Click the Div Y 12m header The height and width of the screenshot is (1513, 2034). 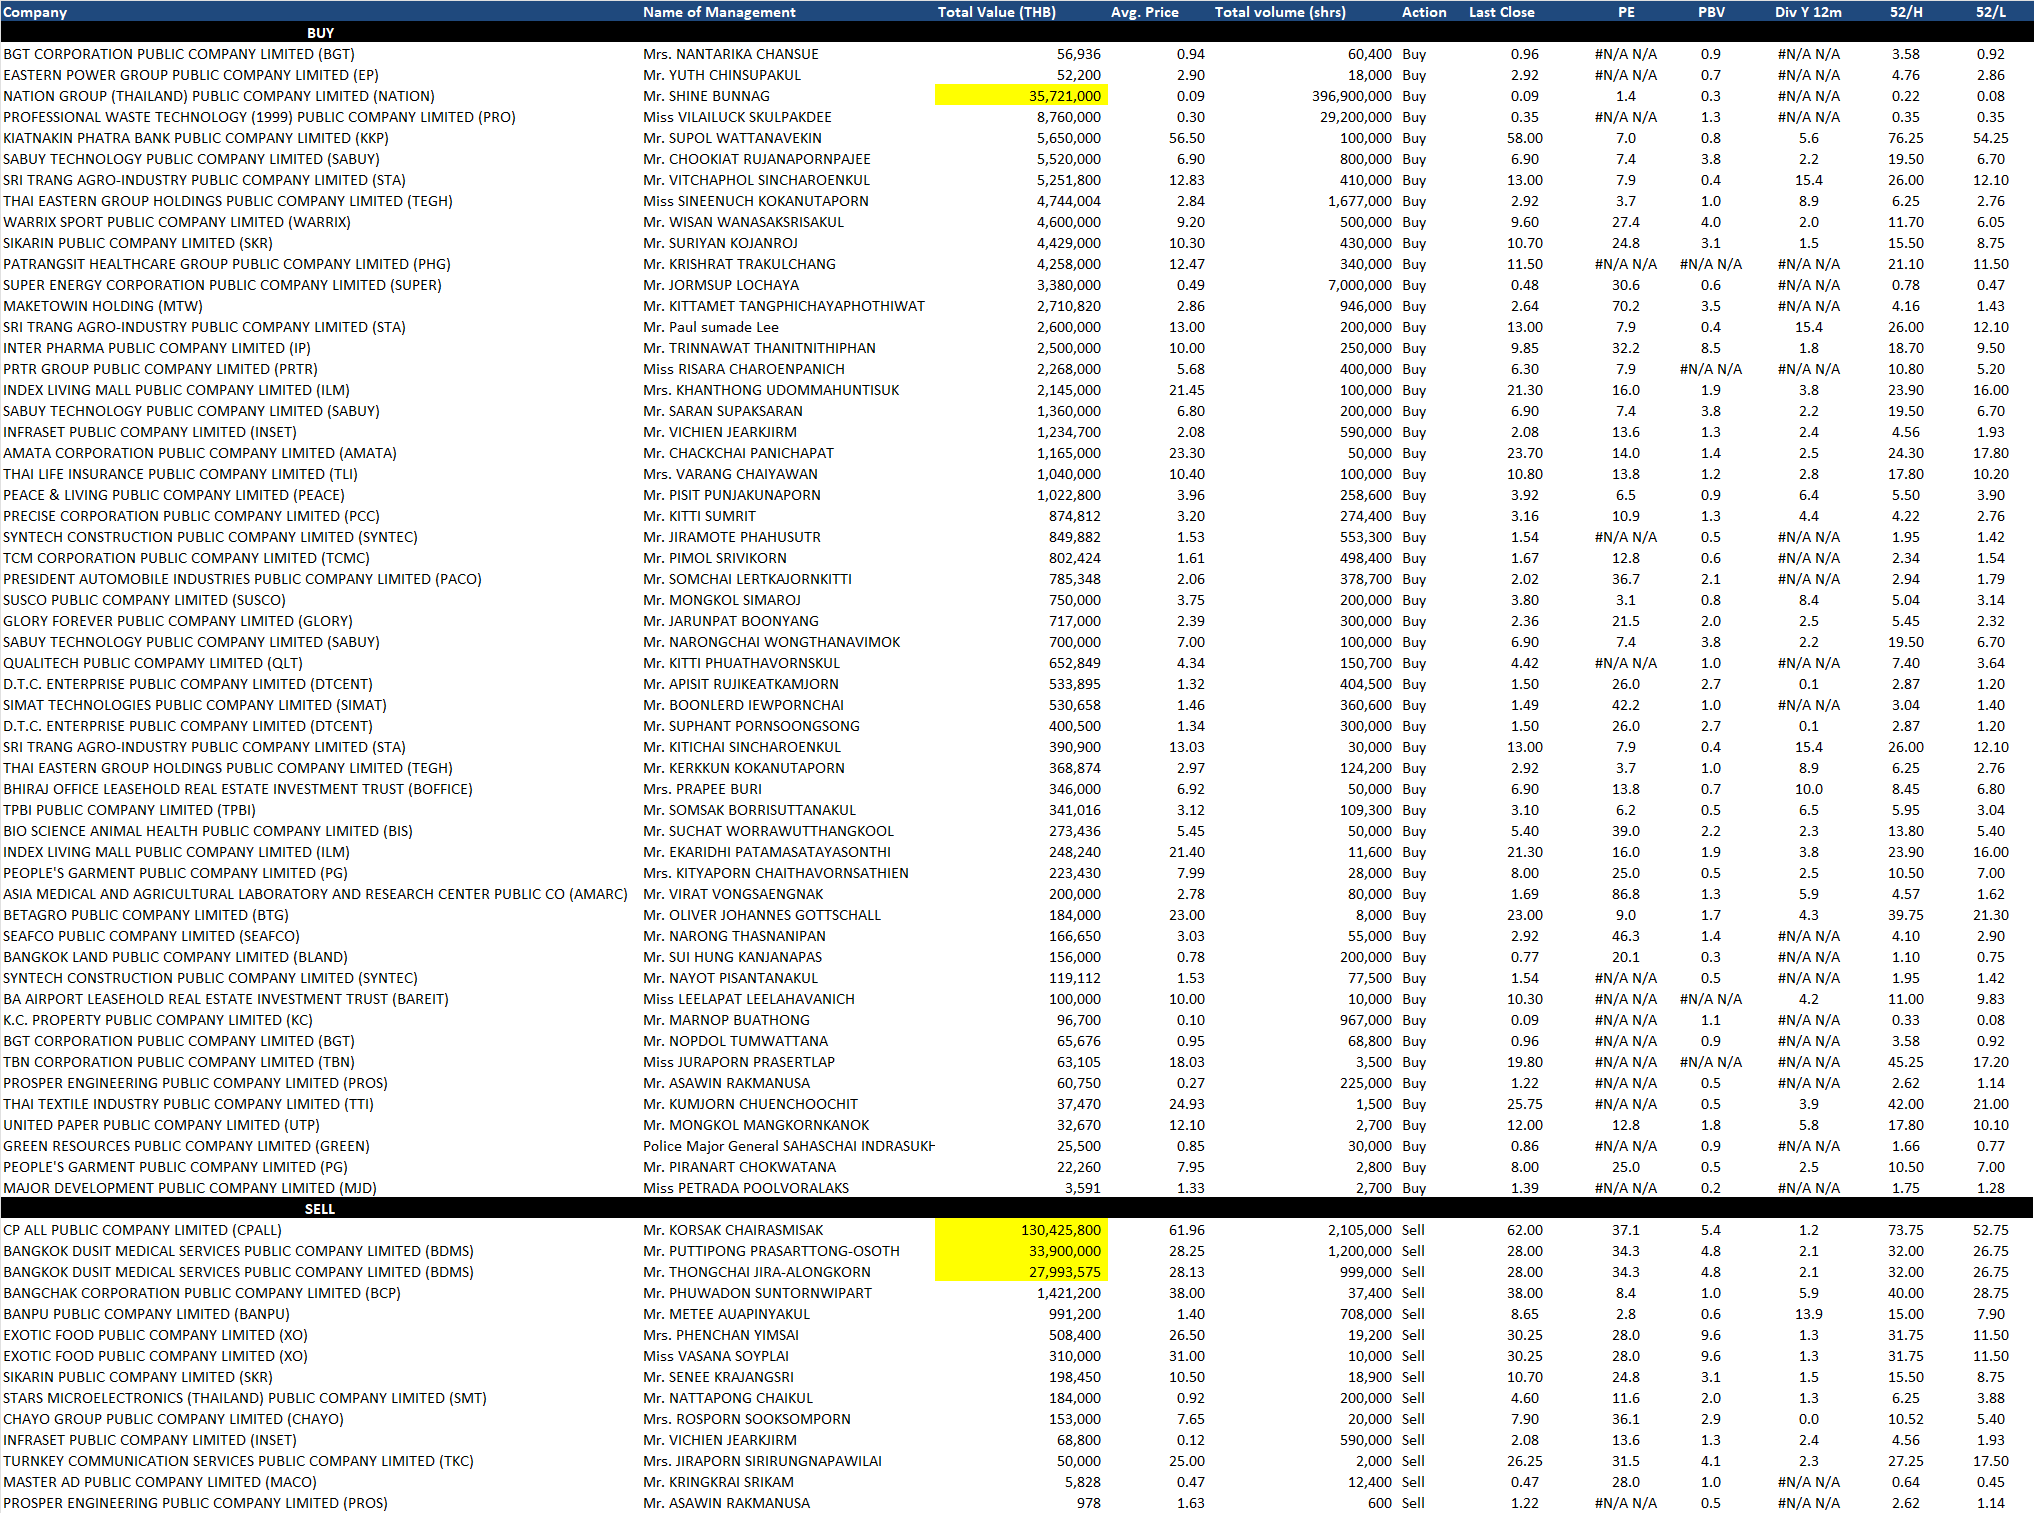click(x=1808, y=12)
